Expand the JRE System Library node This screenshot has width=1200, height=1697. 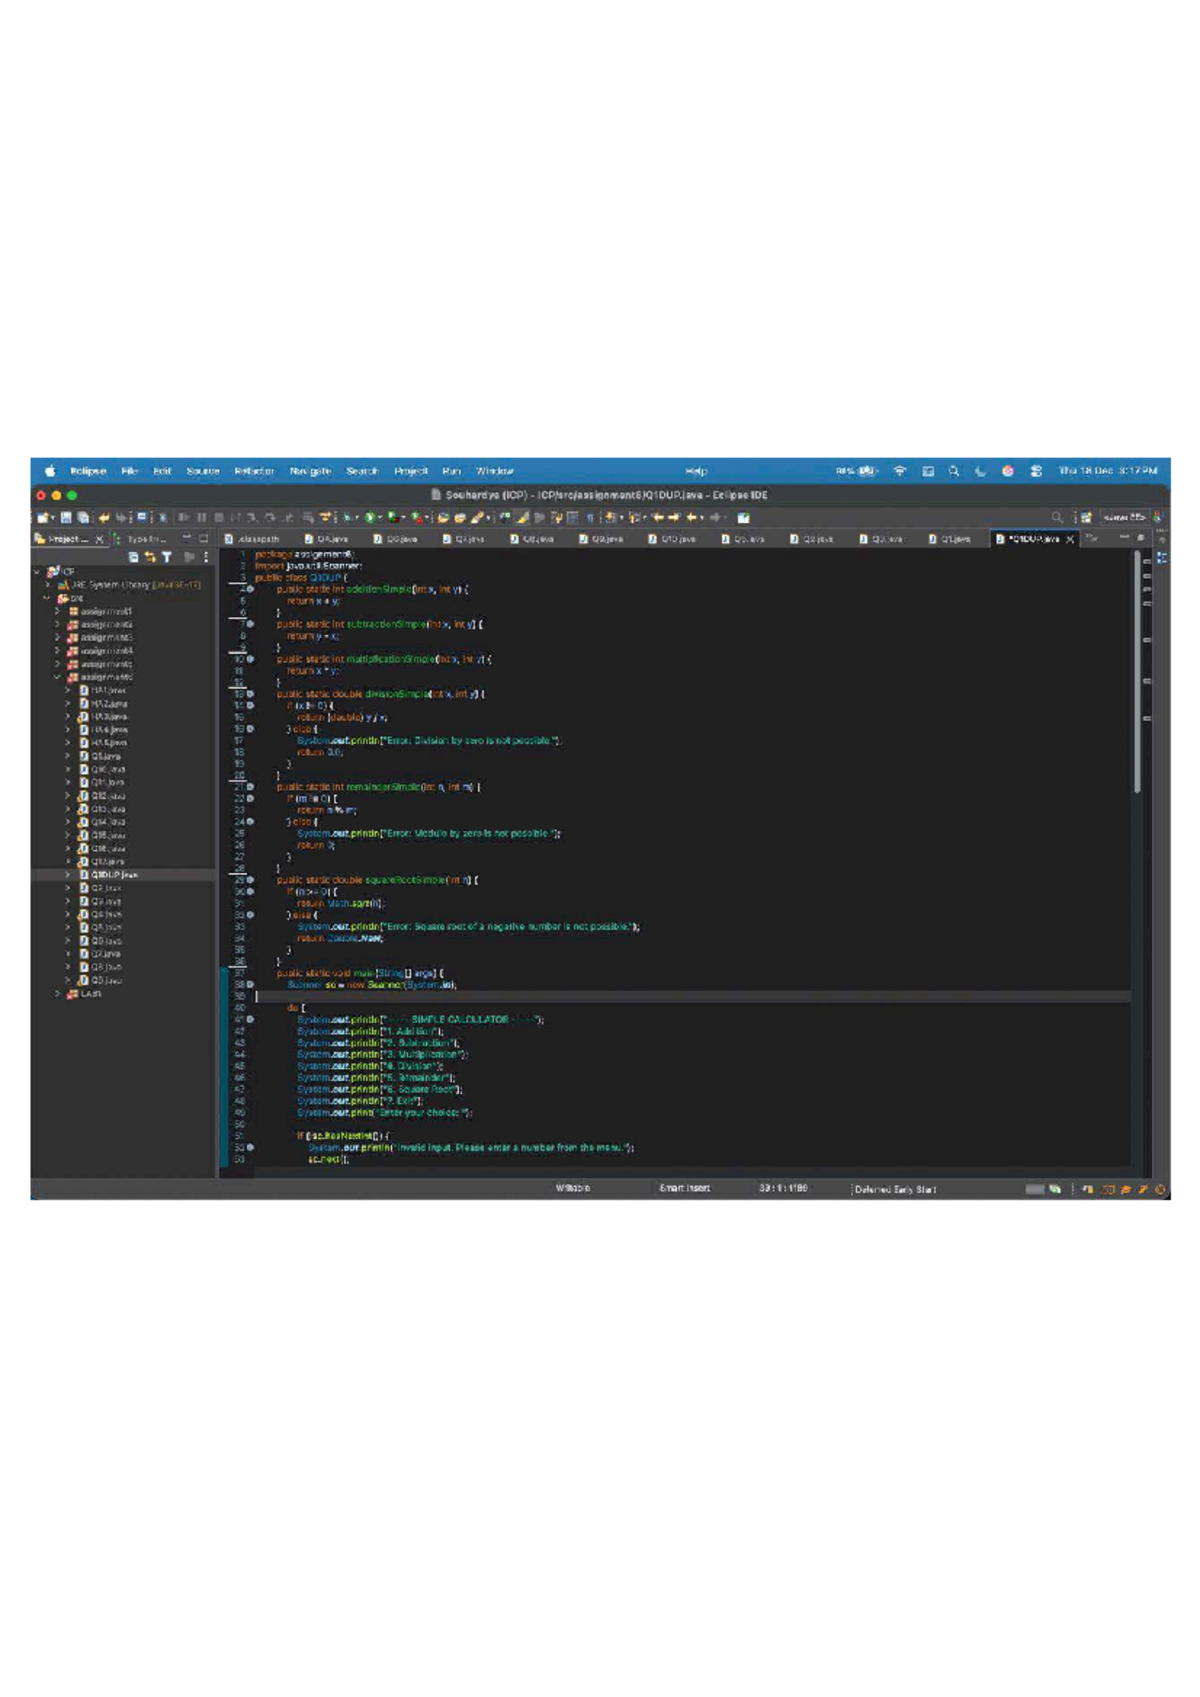click(47, 585)
